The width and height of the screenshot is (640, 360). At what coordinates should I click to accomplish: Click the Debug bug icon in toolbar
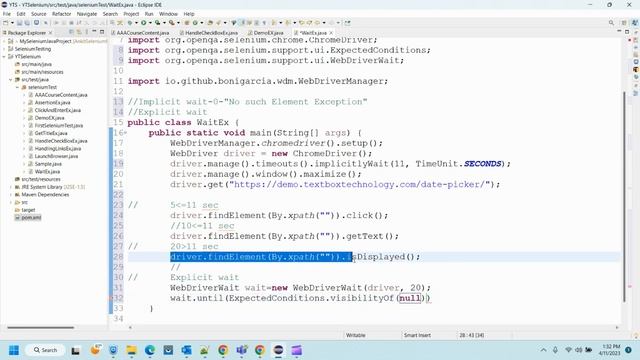[x=130, y=23]
